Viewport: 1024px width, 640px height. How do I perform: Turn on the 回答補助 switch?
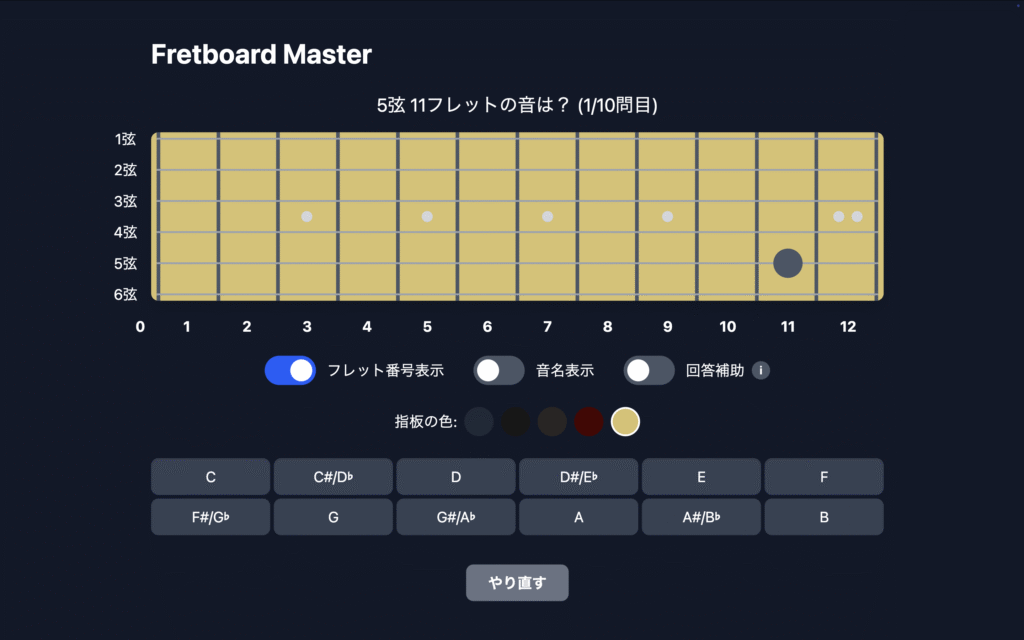[649, 370]
